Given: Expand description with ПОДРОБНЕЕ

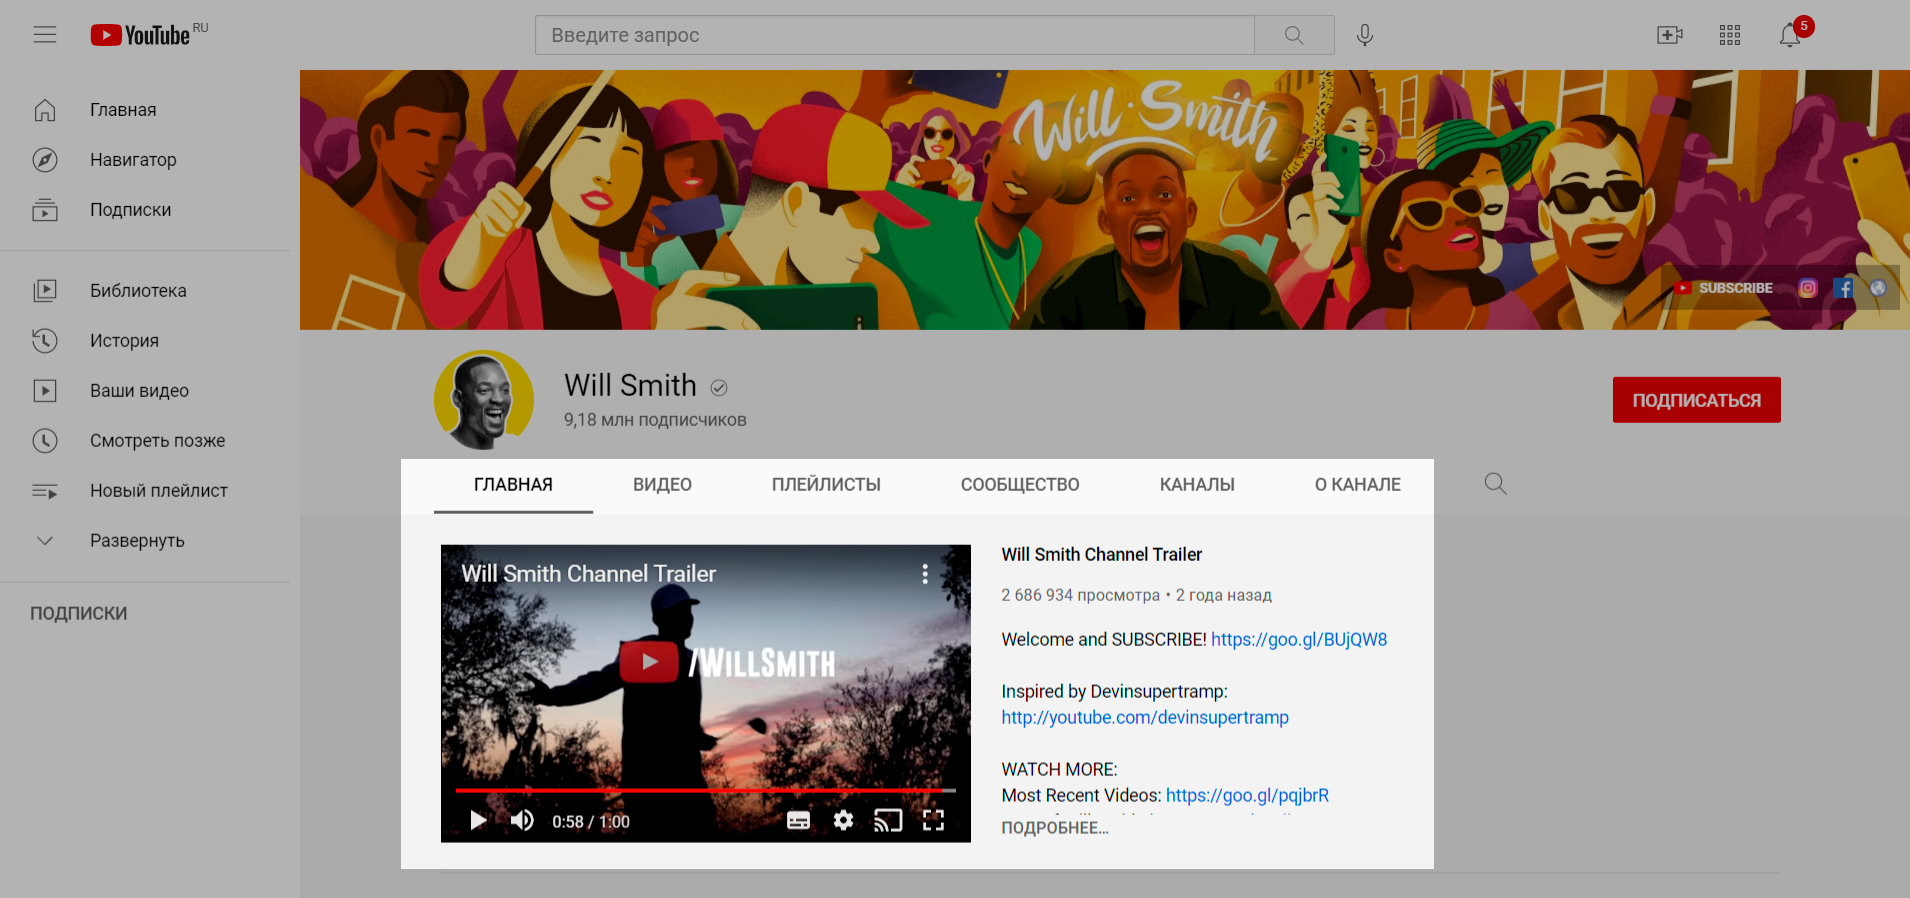Looking at the screenshot, I should (1055, 828).
